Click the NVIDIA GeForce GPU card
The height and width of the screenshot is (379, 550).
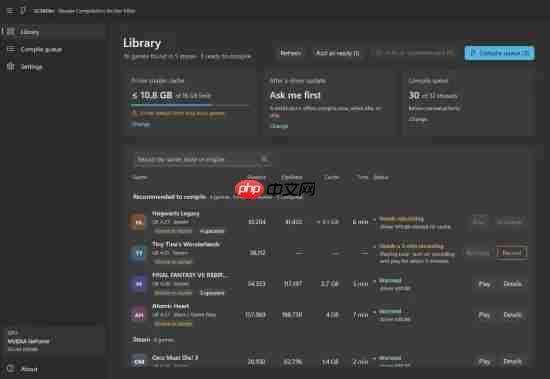tap(54, 340)
